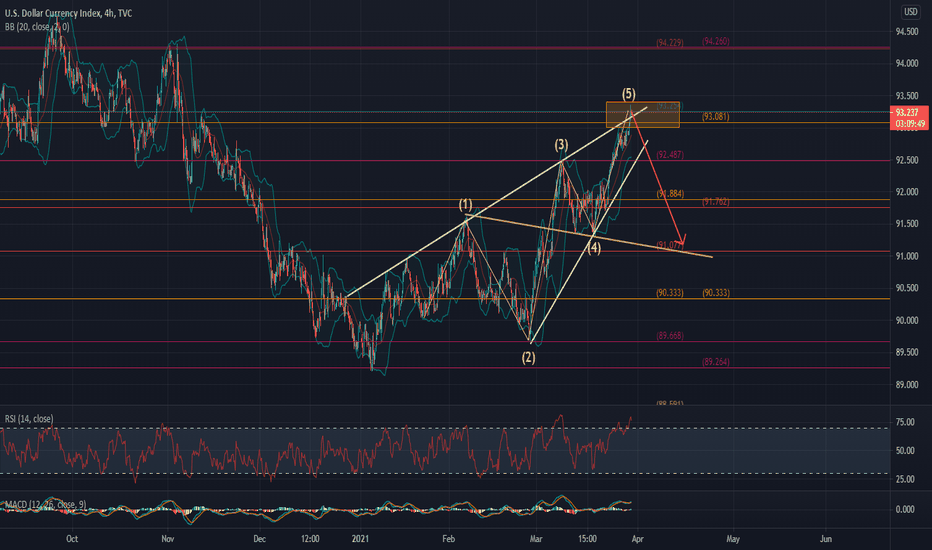
Task: Click 92.500 on the price axis
Action: (907, 161)
